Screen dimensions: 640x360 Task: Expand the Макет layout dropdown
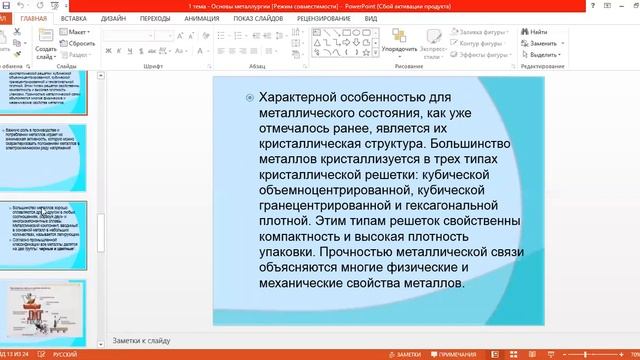click(x=75, y=32)
